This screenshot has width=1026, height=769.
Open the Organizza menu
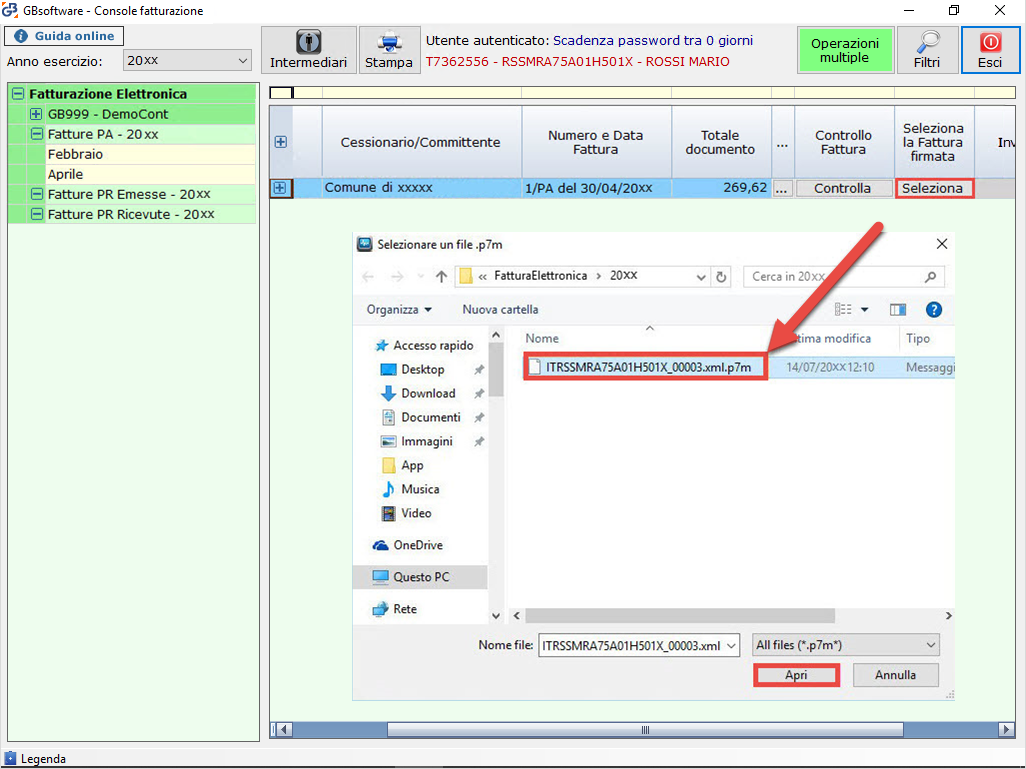click(x=399, y=310)
